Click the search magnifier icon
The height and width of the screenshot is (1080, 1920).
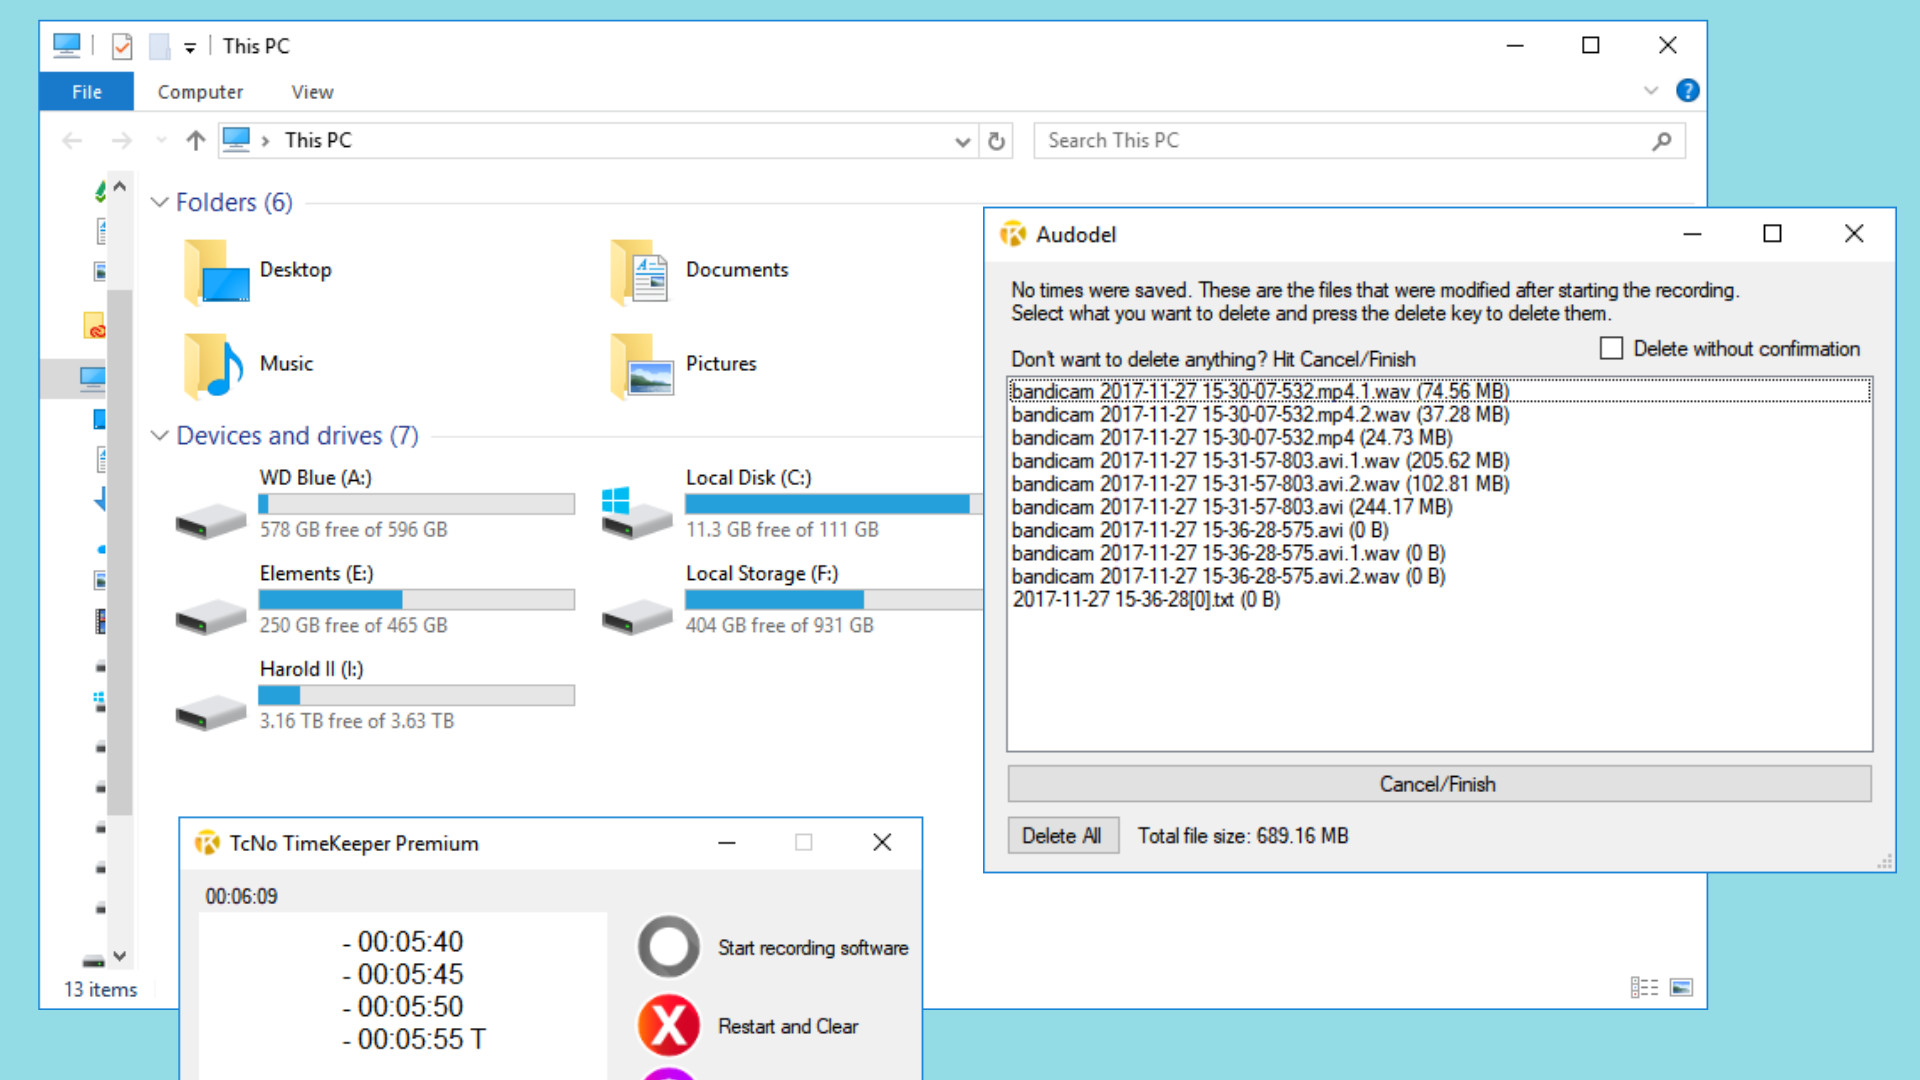coord(1661,140)
